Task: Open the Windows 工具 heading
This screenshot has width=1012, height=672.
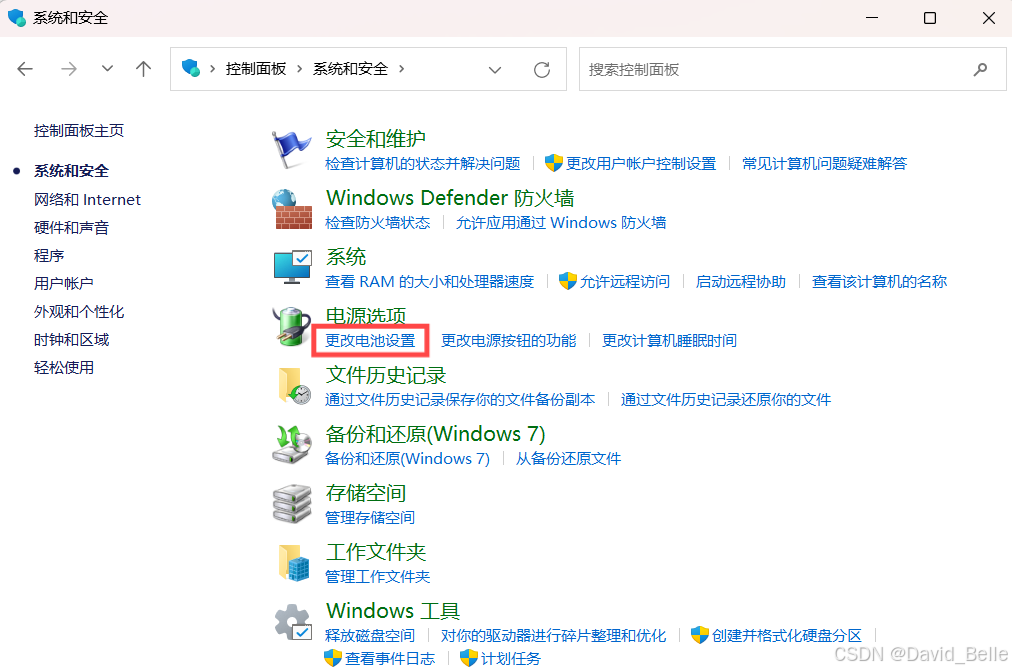Action: 392,611
